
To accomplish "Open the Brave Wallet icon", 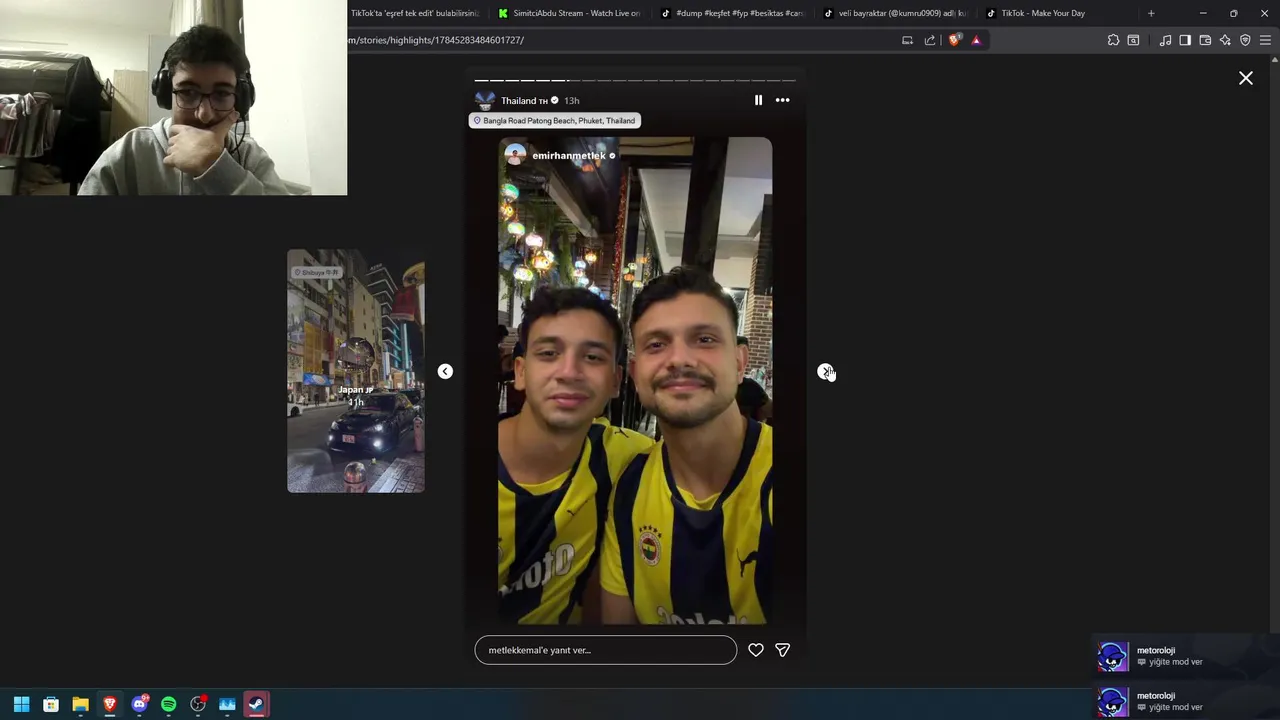I will 1205,40.
